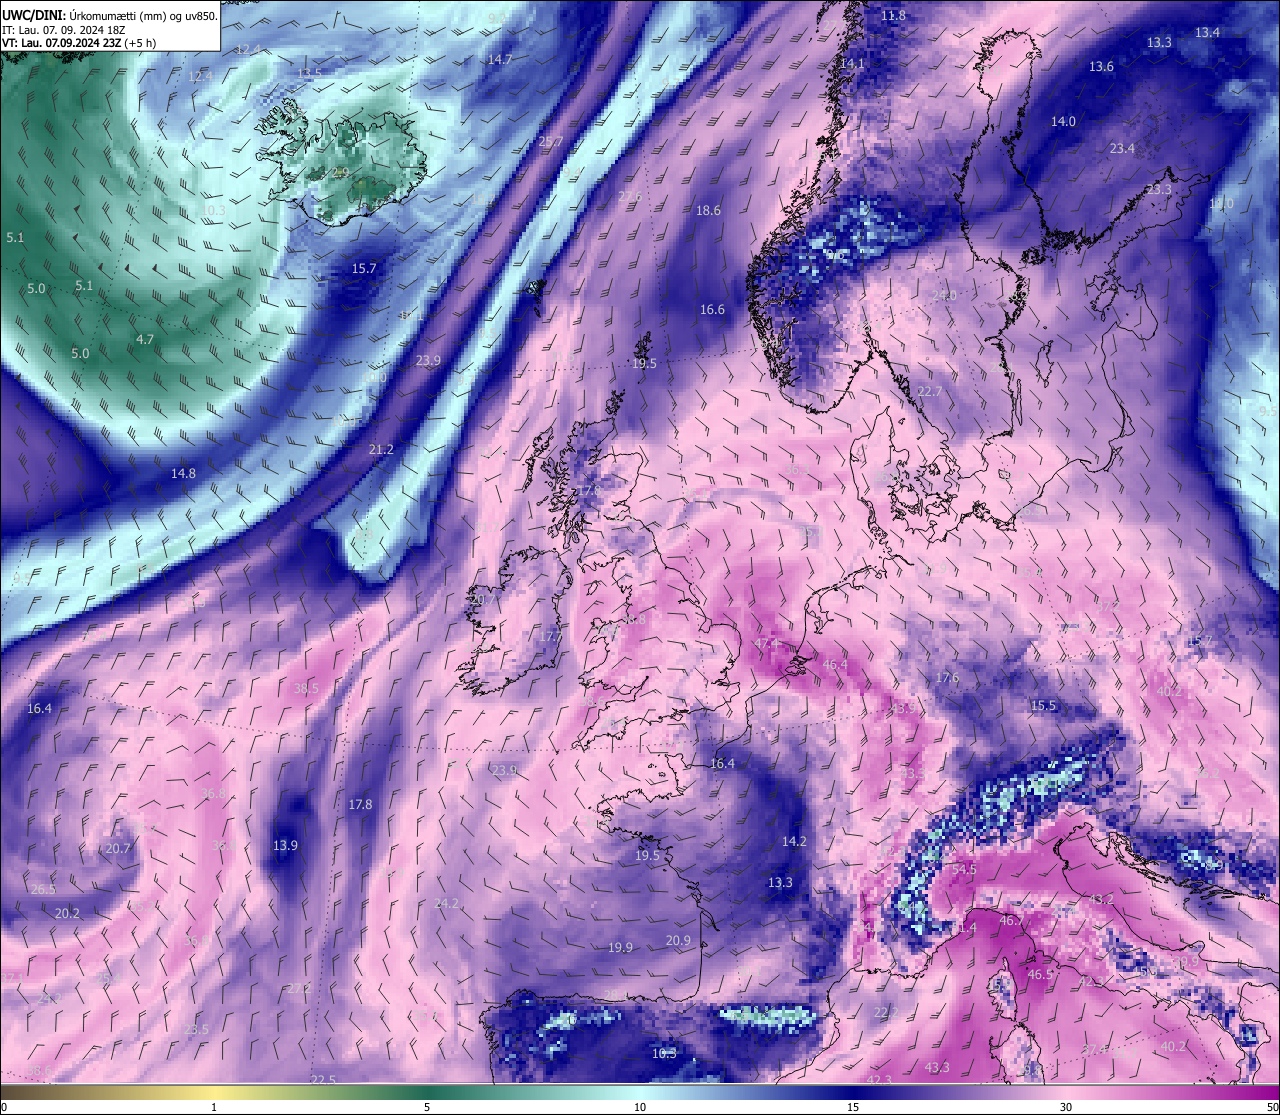Click the colorbar tick label 10
Viewport: 1280px width, 1115px height.
tap(640, 1107)
